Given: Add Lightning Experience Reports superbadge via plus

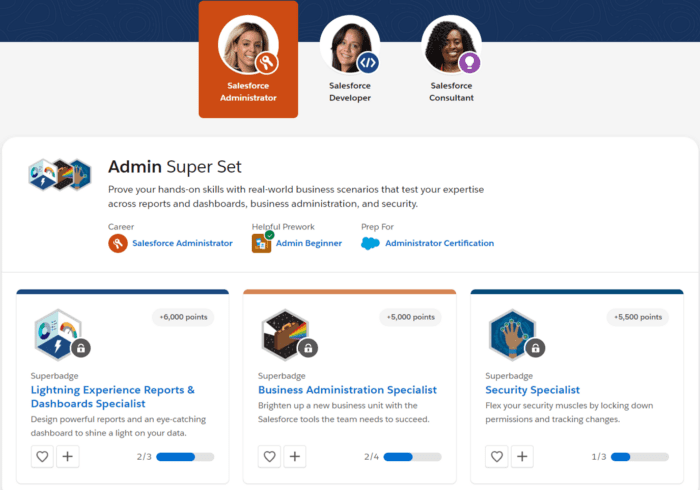Looking at the screenshot, I should (x=68, y=457).
